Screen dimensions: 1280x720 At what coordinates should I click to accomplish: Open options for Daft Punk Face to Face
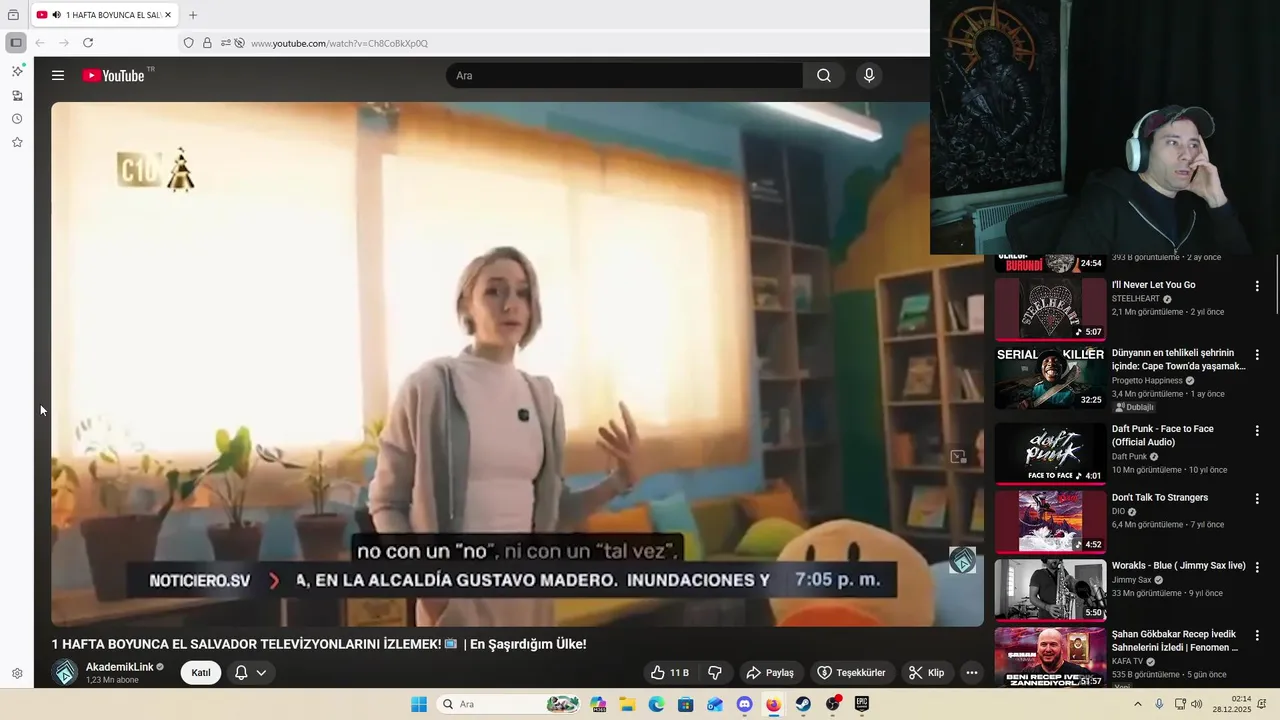click(1257, 431)
